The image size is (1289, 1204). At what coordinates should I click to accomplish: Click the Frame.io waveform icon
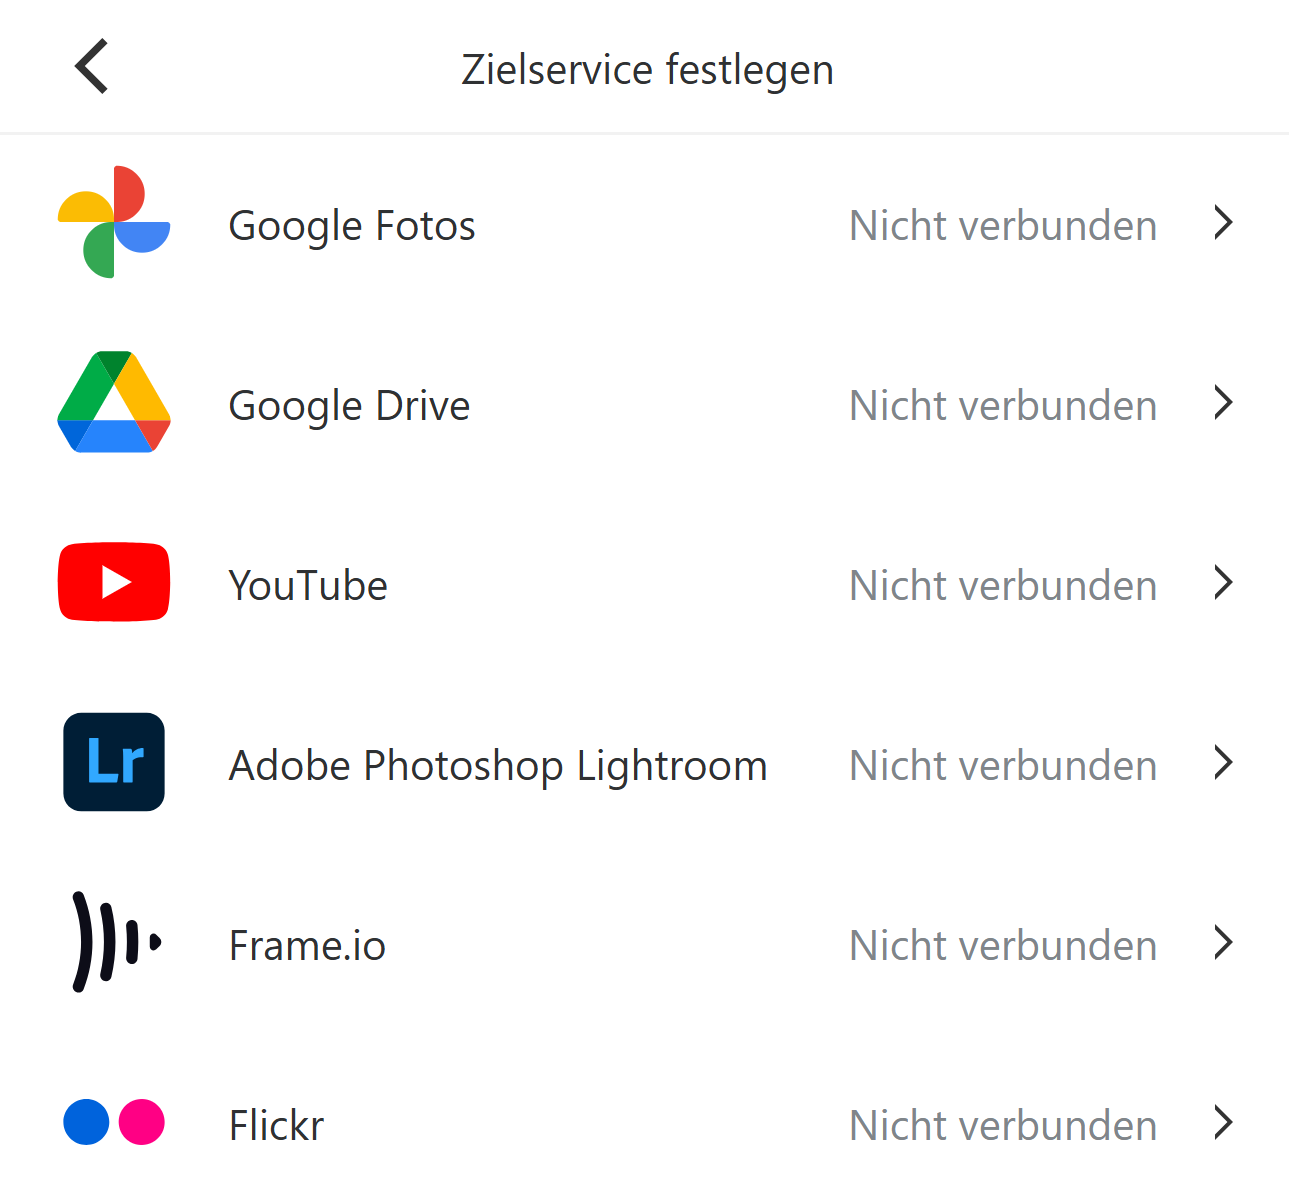click(x=114, y=942)
